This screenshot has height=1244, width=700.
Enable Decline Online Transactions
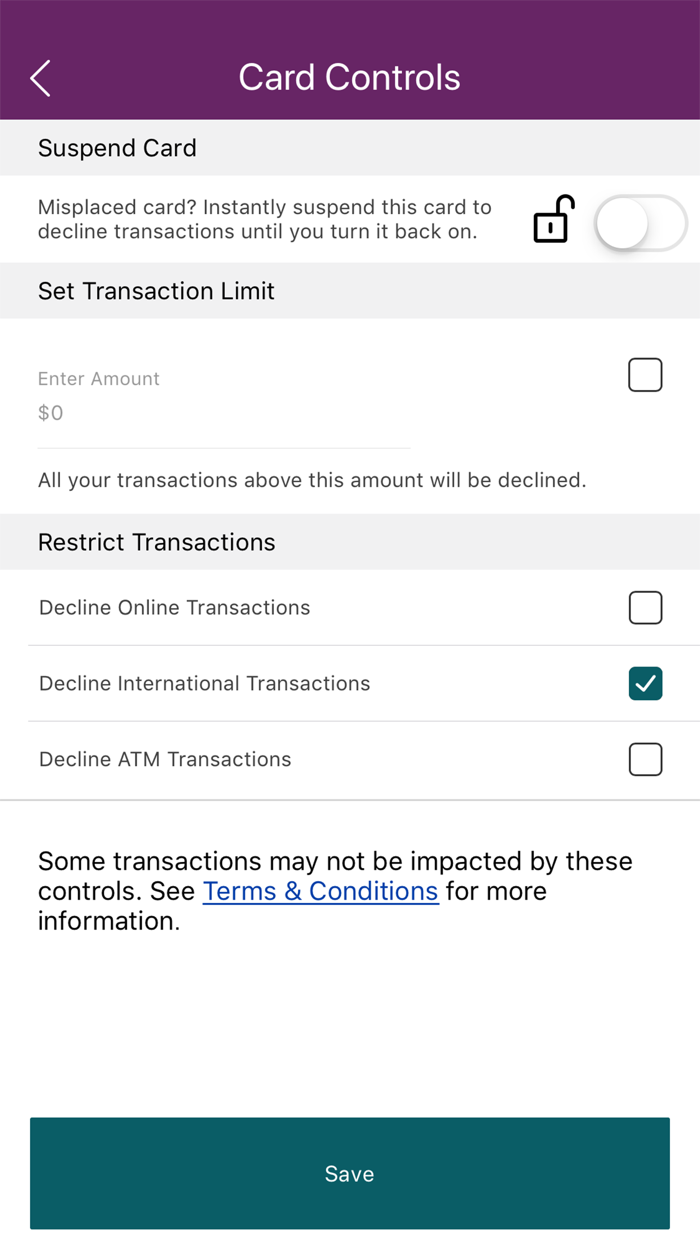645,607
